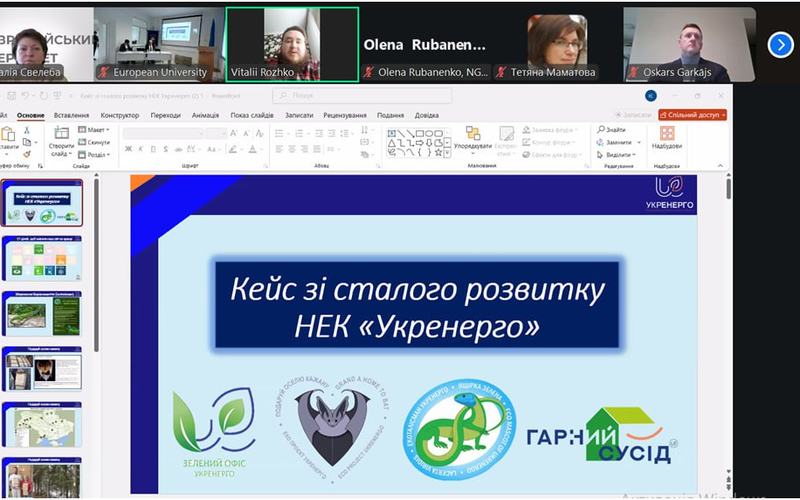Screen dimensions: 800x500
Task: Click the Створити слайд new slide icon
Action: (62, 134)
